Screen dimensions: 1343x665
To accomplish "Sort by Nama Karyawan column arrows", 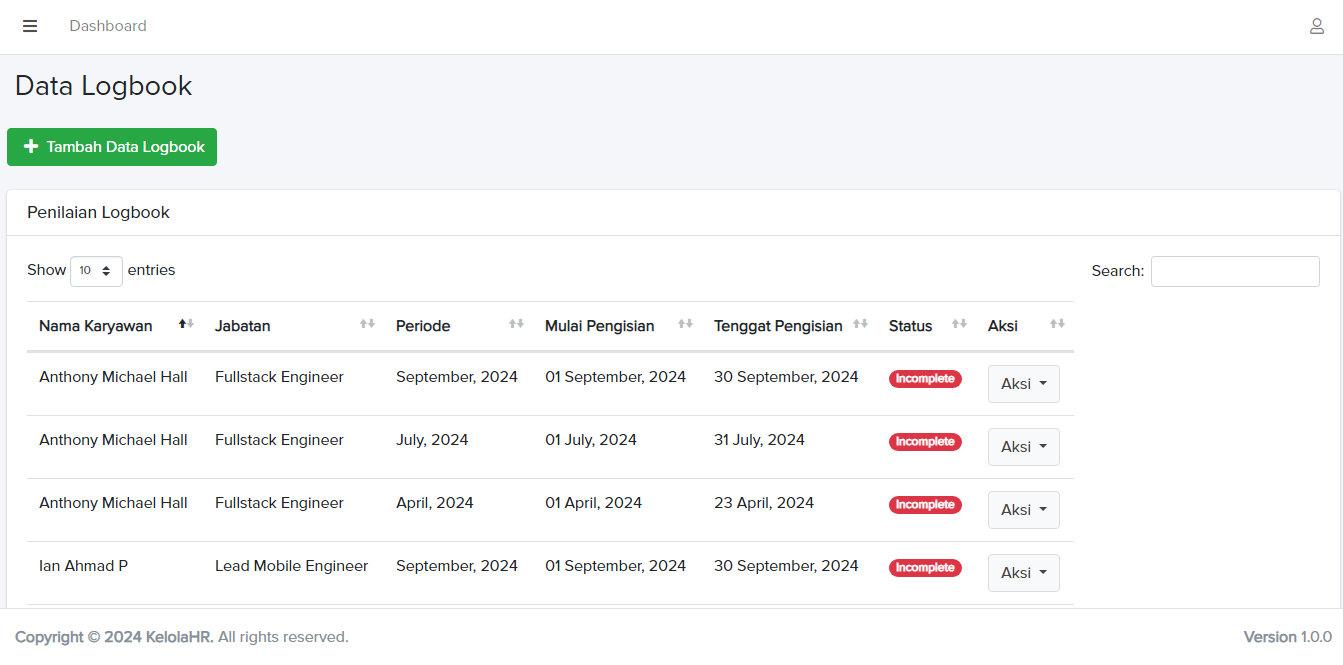I will [x=186, y=324].
